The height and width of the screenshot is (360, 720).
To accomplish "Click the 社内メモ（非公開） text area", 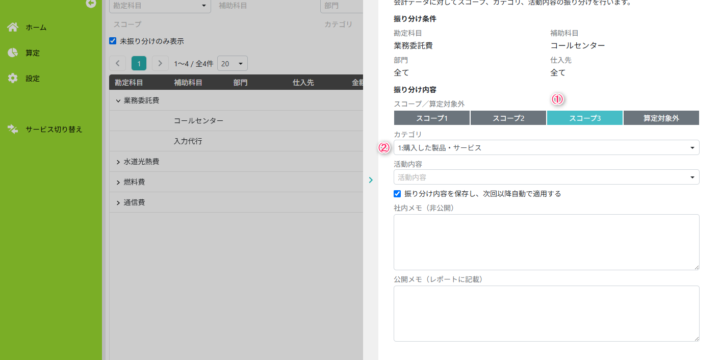I will click(x=546, y=242).
